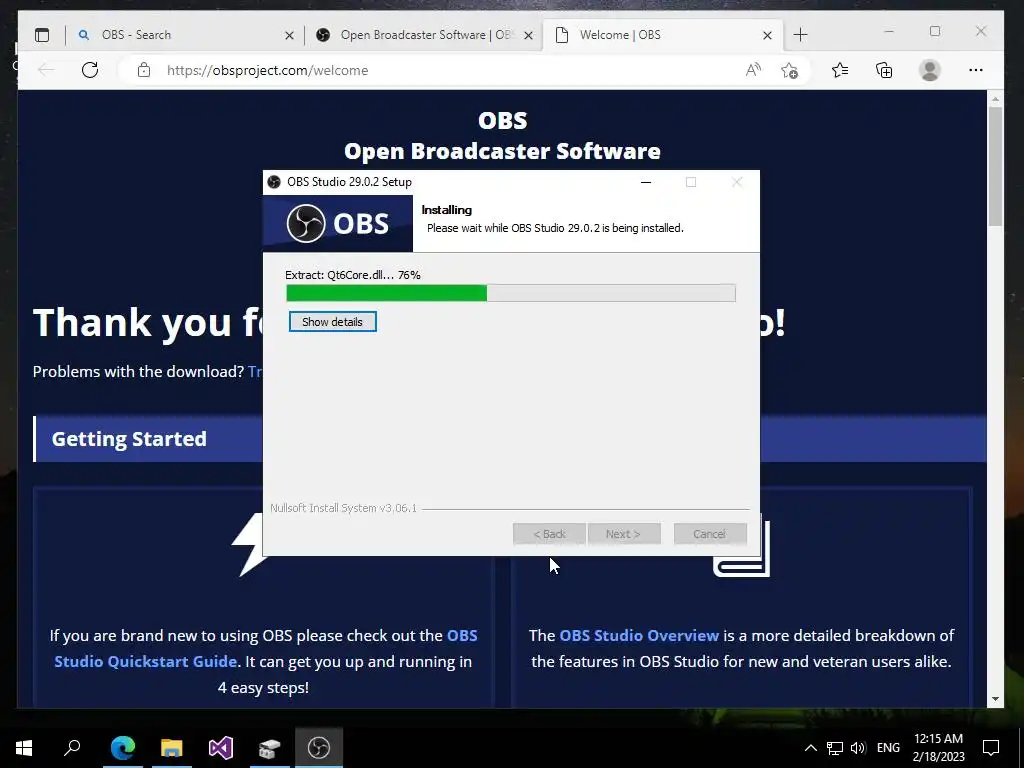Toggle Read aloud icon in address bar

(x=753, y=70)
